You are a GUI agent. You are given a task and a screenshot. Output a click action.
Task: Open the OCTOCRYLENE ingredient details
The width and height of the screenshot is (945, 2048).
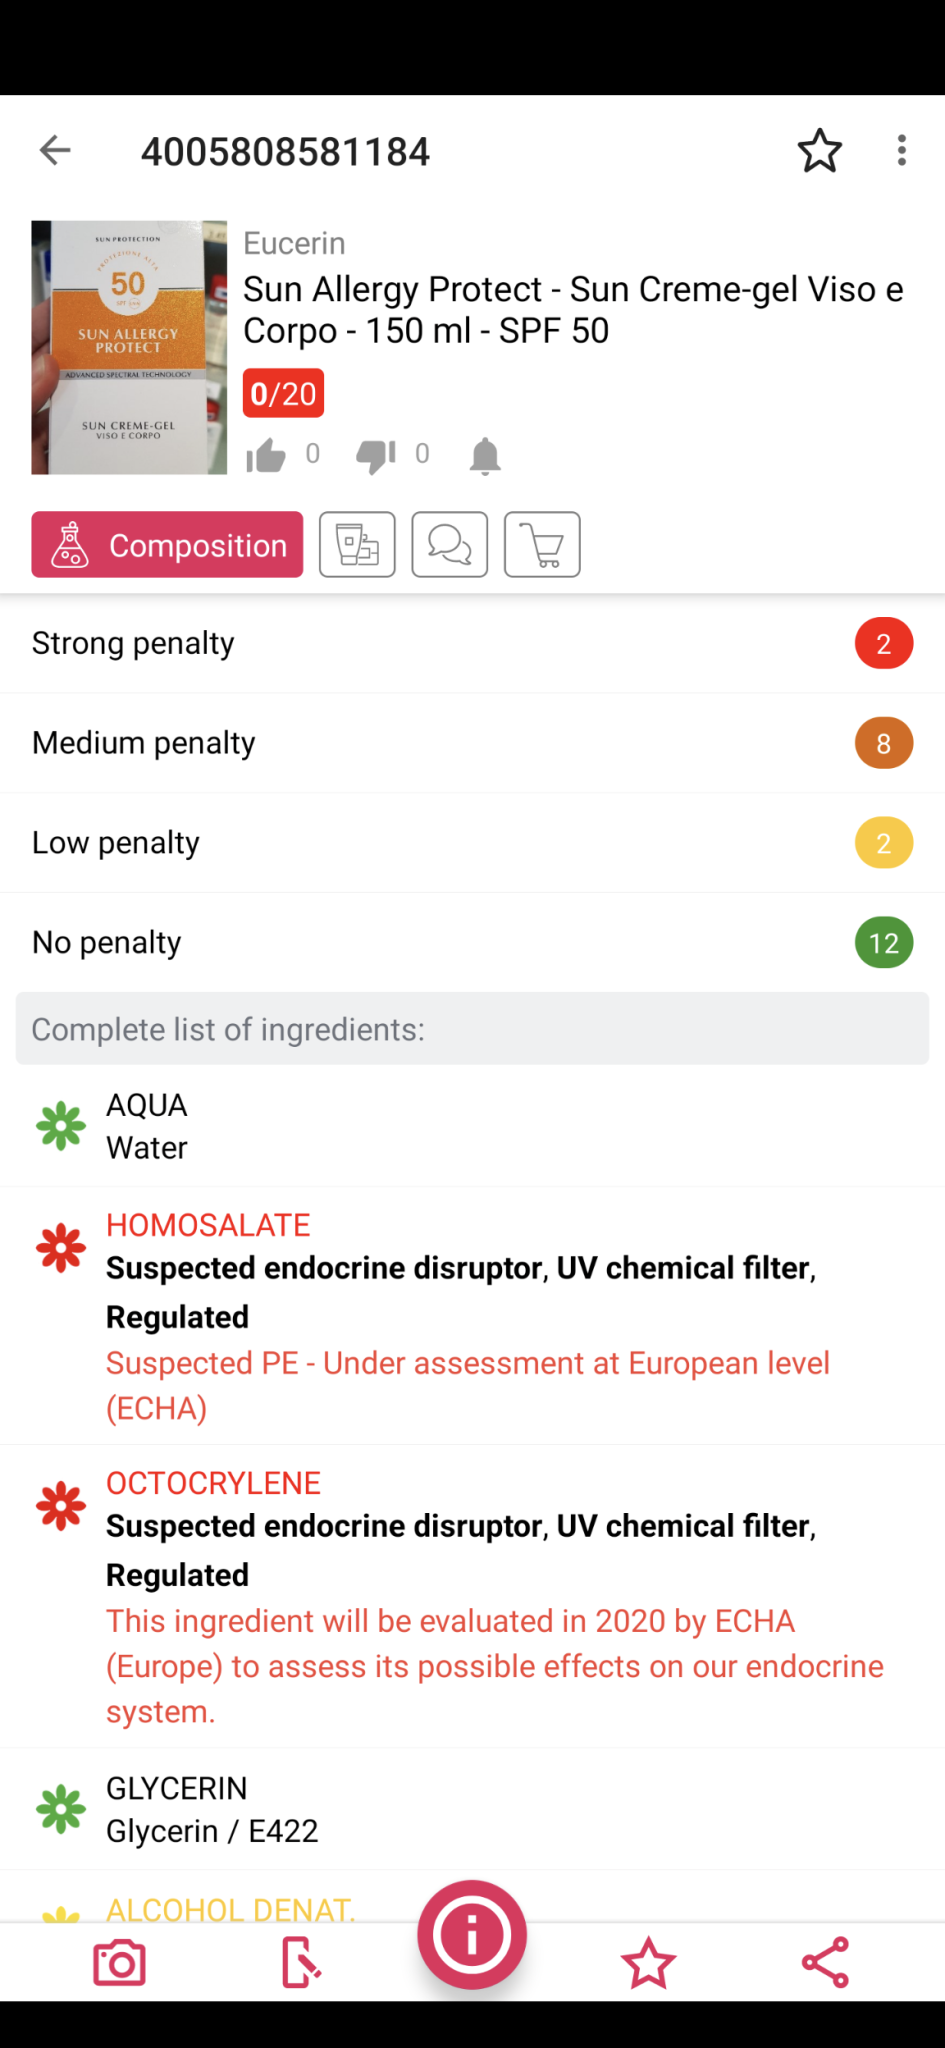pos(213,1483)
